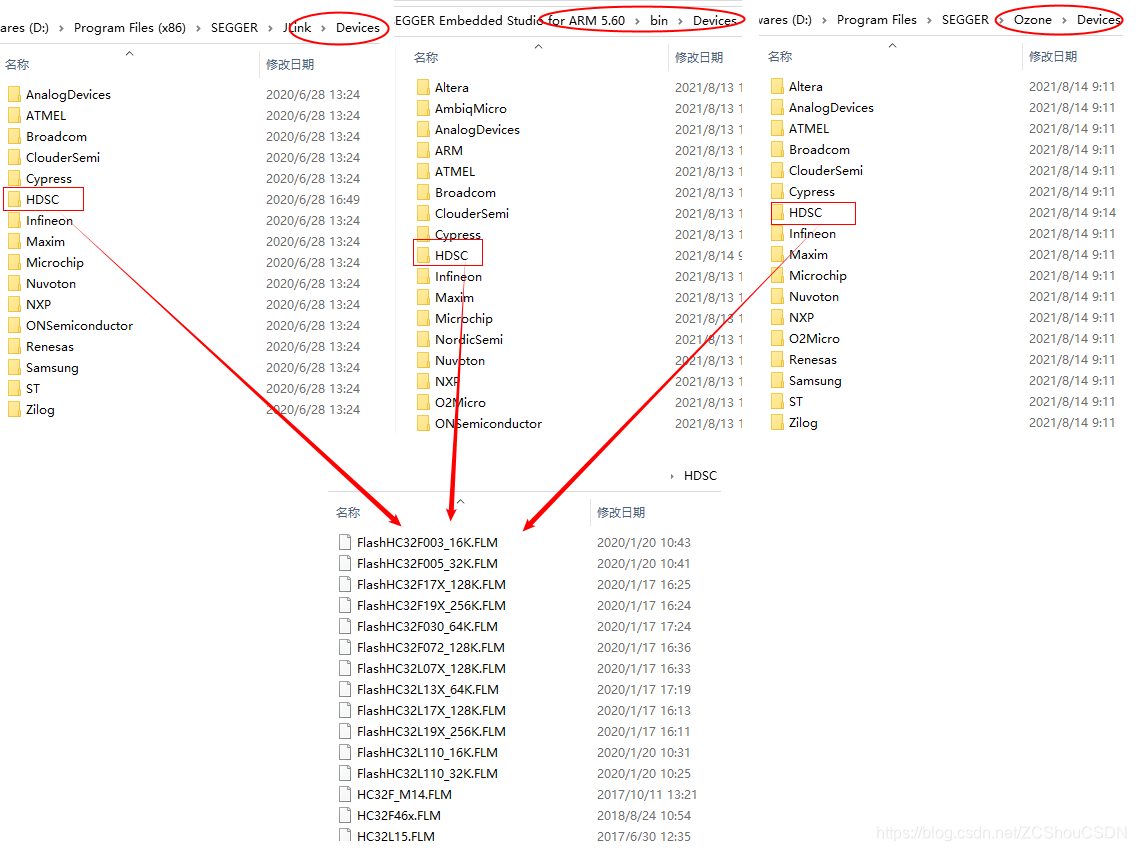The height and width of the screenshot is (851, 1136).
Task: Open AnalogDevices folder icon in JLink Devices window
Action: 14,94
